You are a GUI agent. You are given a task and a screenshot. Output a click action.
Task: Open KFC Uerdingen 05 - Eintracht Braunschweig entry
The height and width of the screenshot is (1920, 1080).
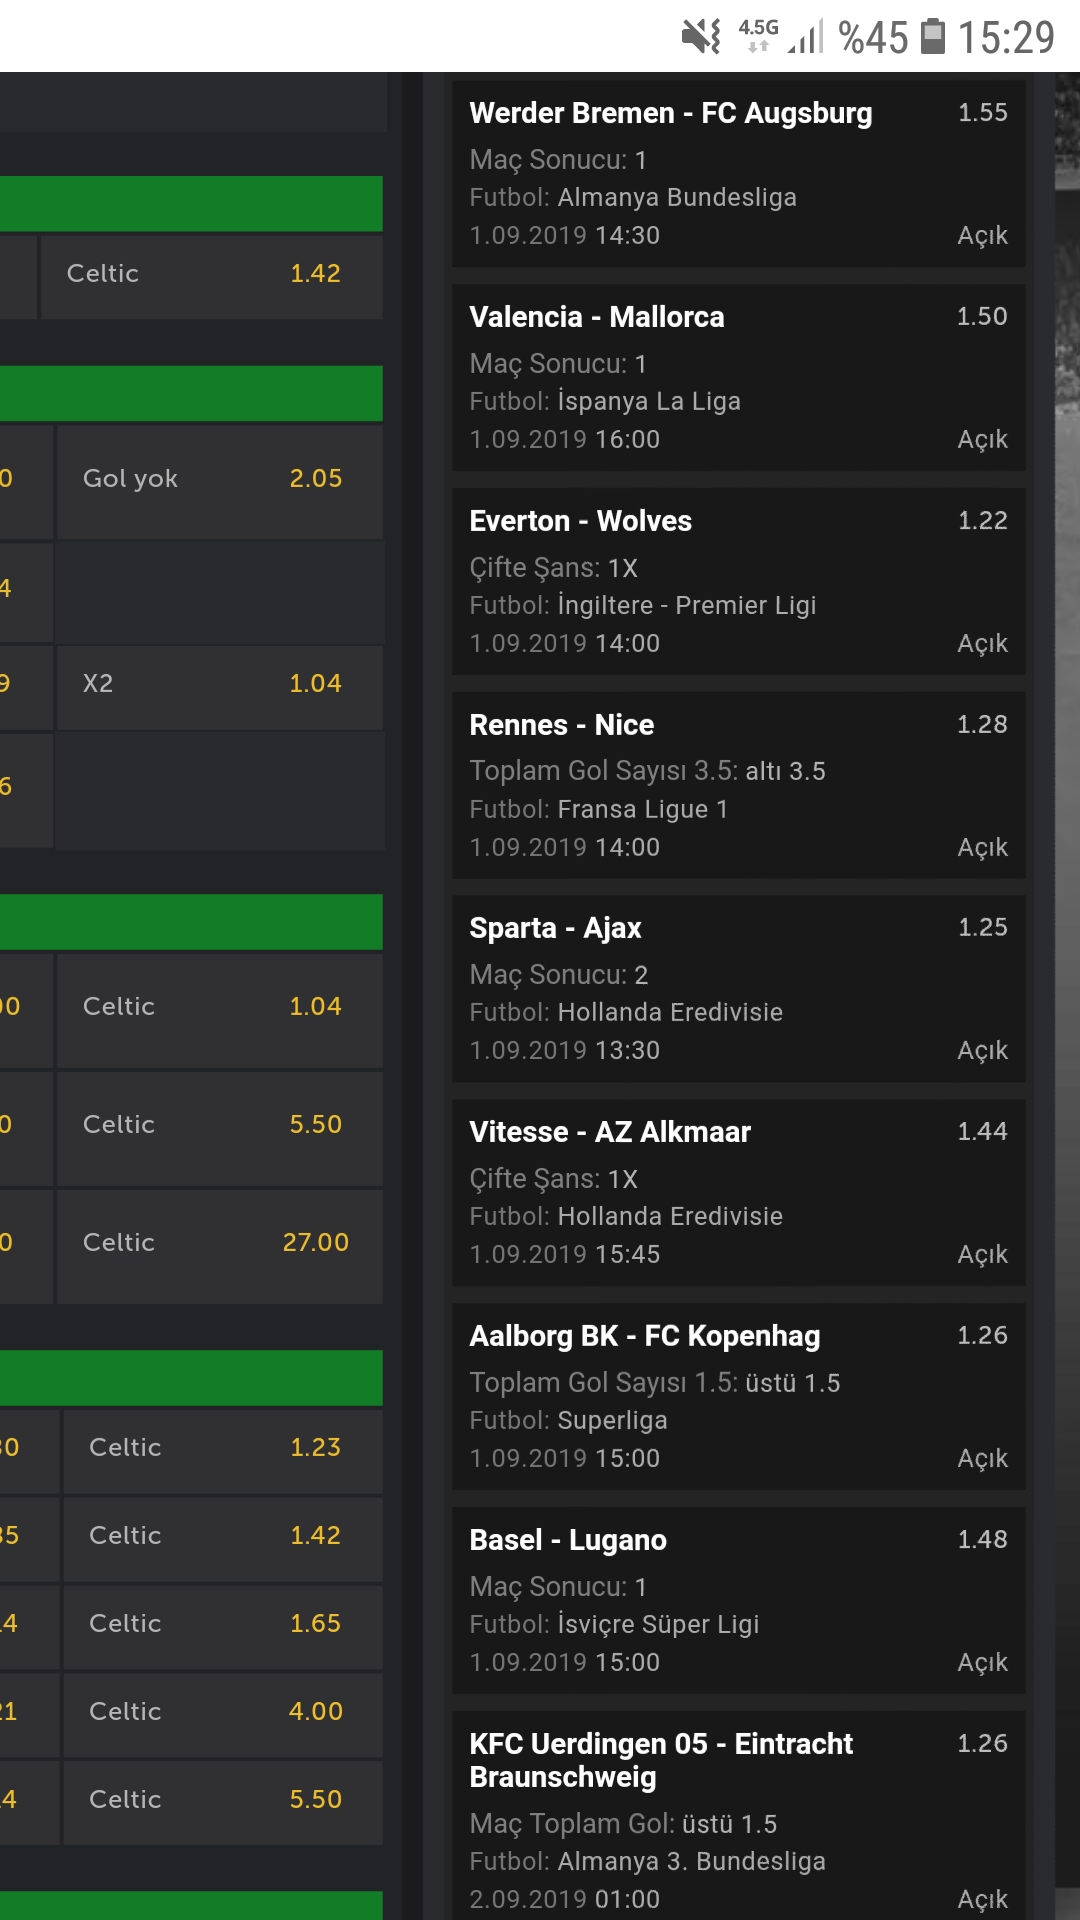[x=739, y=1815]
